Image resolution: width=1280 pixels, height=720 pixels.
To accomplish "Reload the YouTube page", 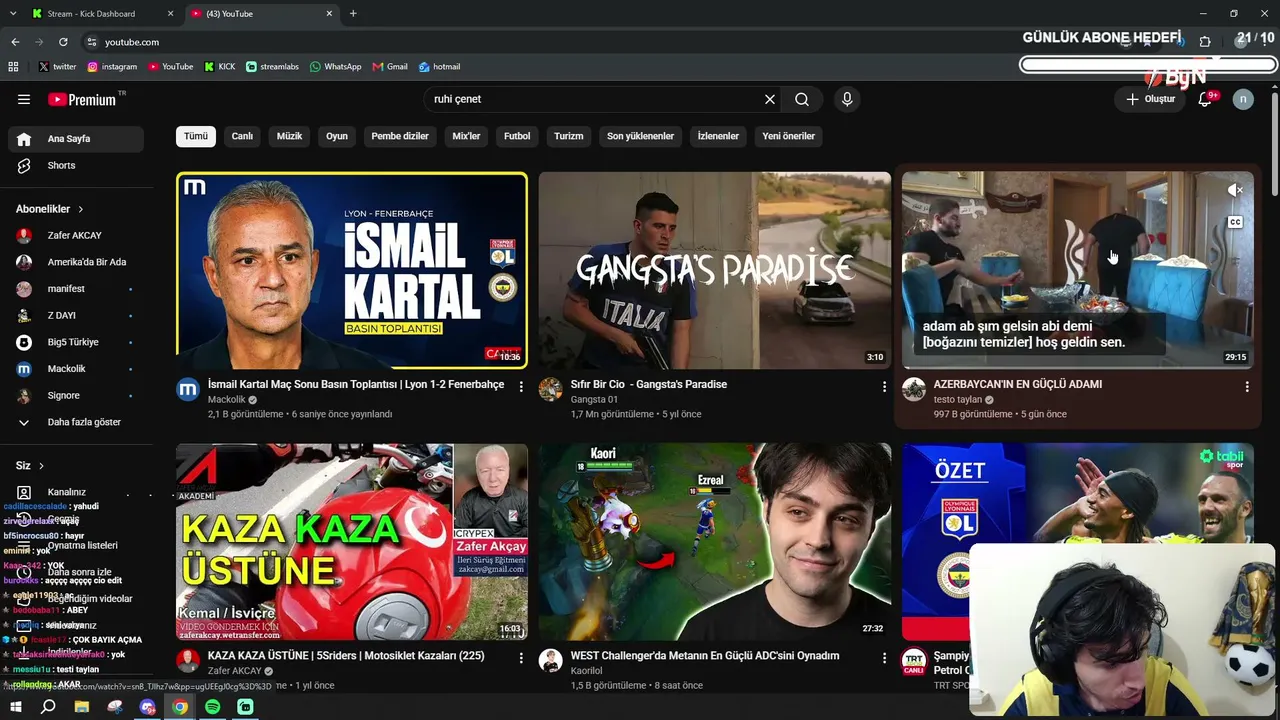I will [63, 42].
